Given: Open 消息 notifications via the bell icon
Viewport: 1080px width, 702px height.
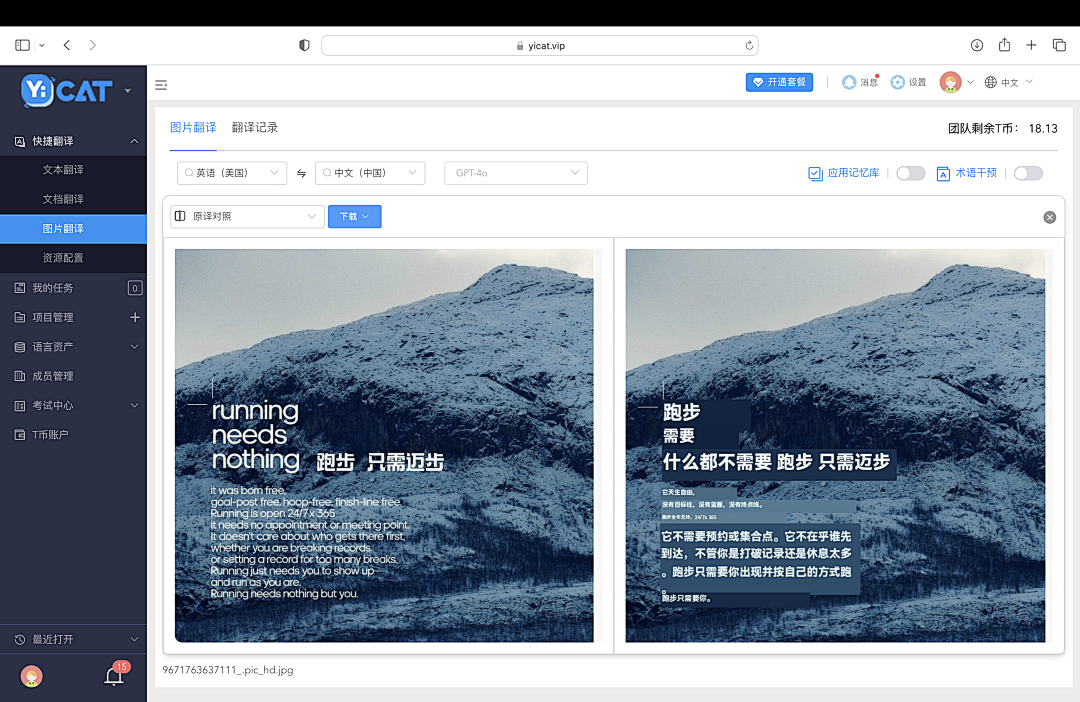Looking at the screenshot, I should [849, 82].
